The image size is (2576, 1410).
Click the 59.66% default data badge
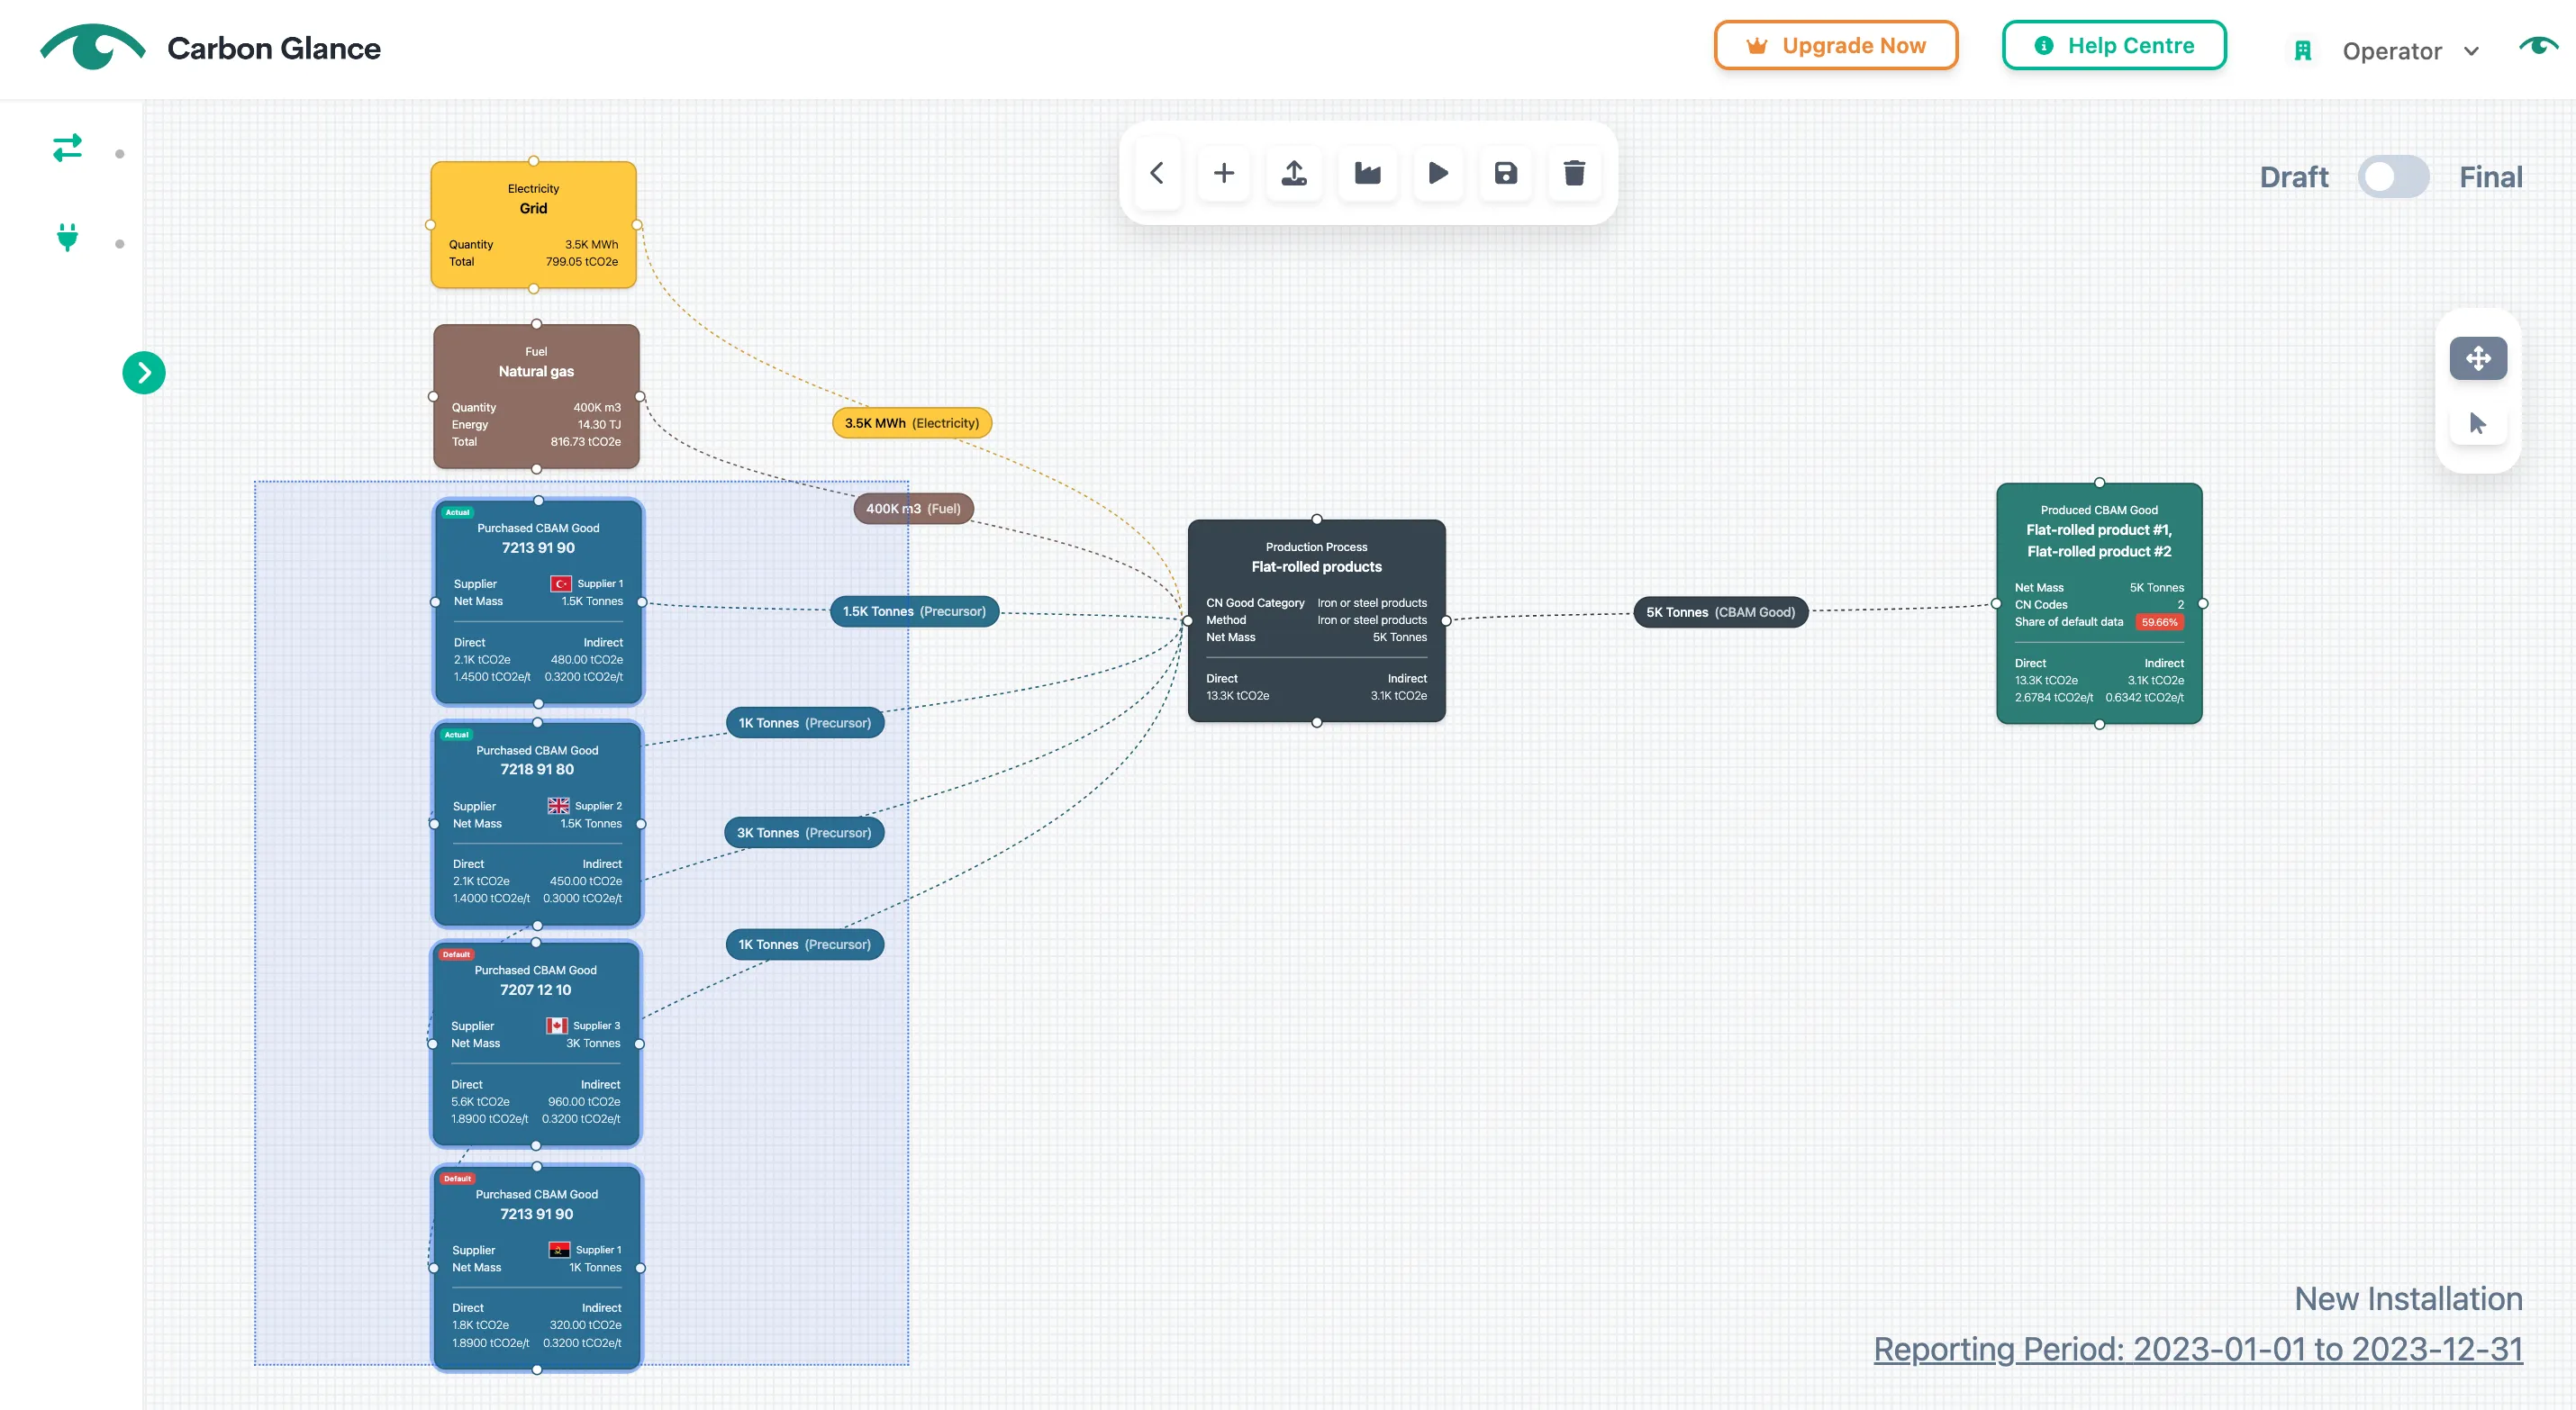[2159, 622]
